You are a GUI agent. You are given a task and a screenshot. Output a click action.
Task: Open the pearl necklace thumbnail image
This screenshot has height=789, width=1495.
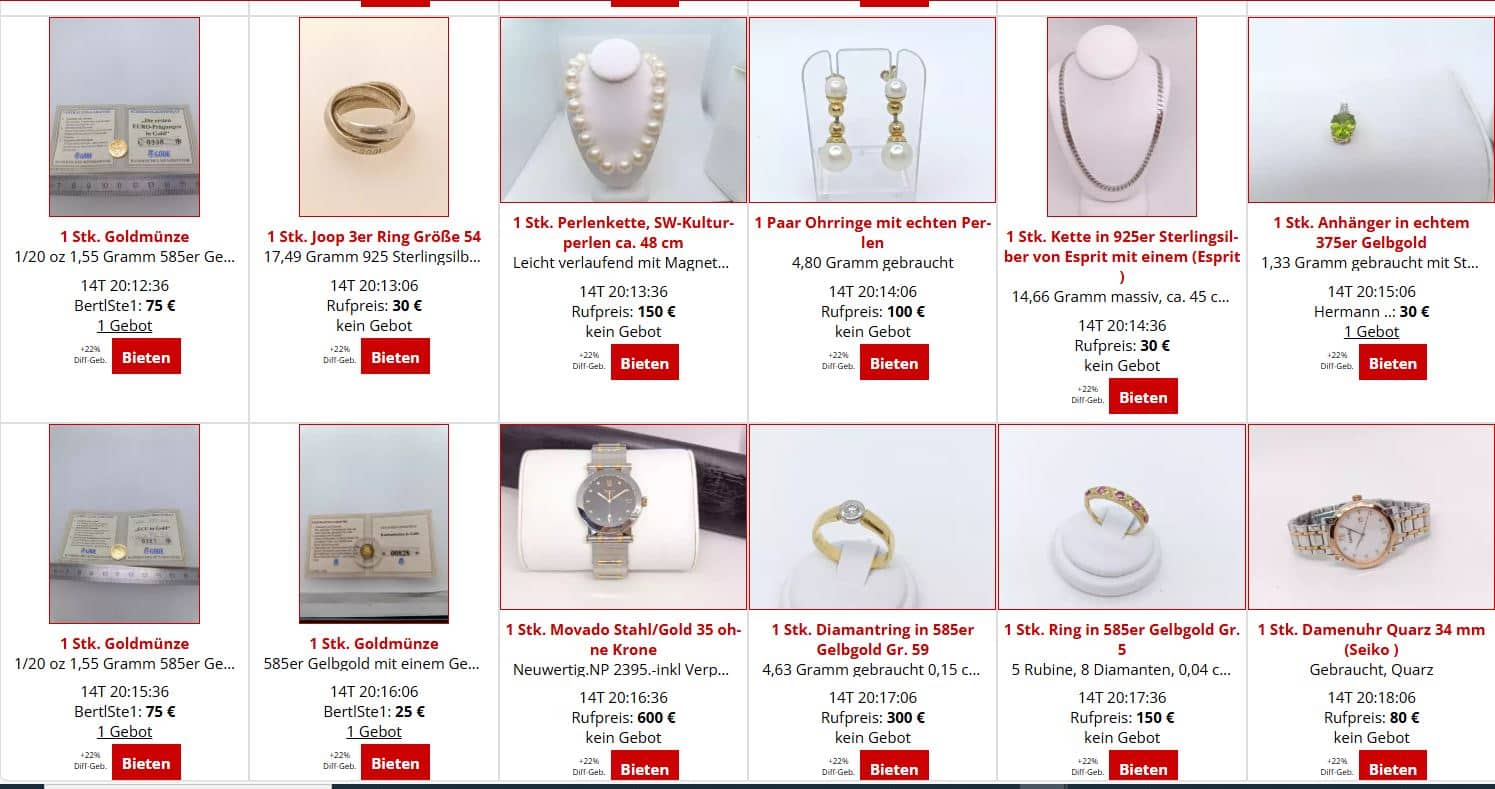(623, 110)
